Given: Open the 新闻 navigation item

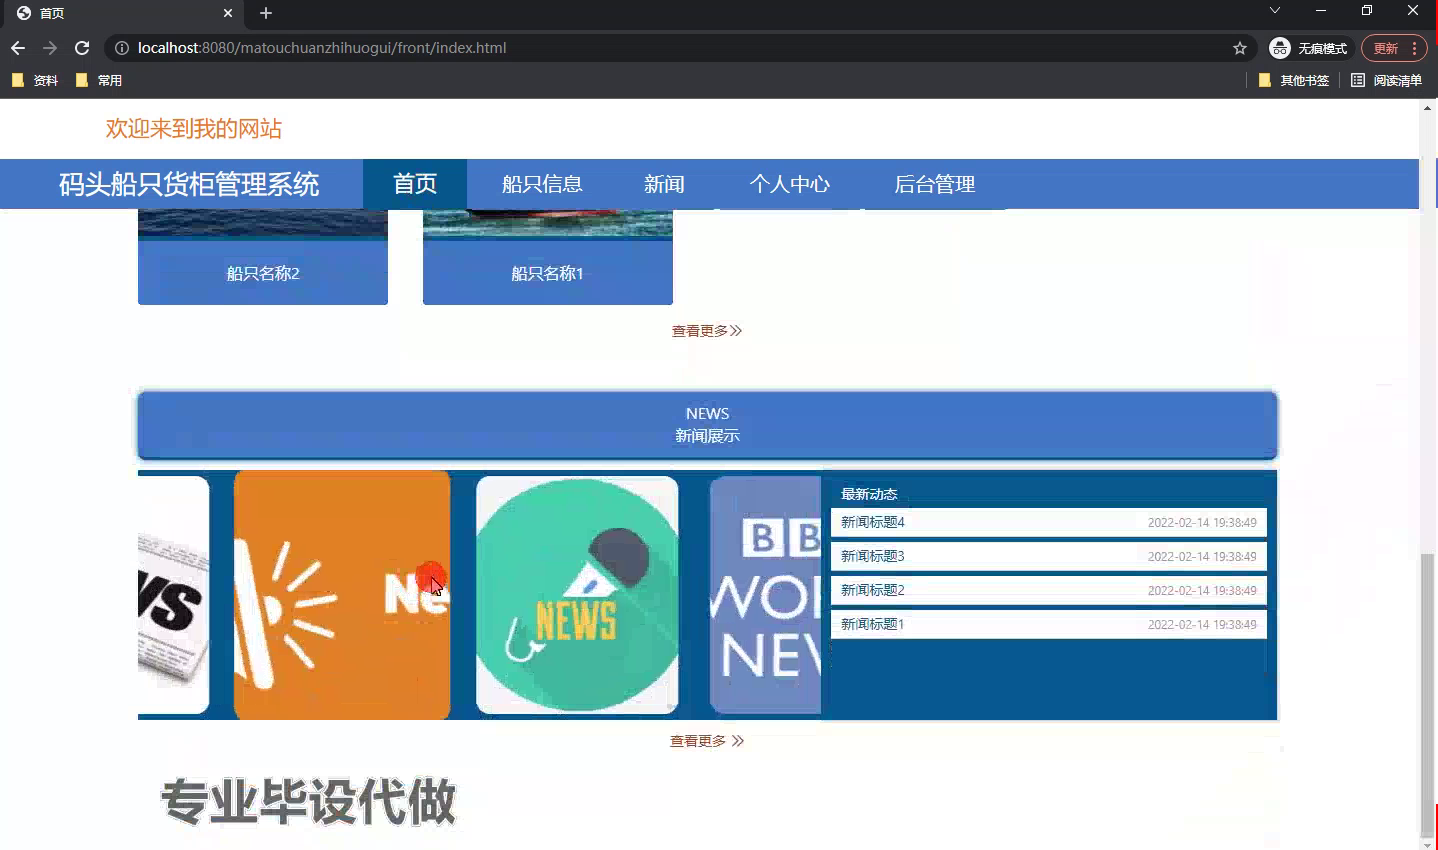Looking at the screenshot, I should pos(664,184).
